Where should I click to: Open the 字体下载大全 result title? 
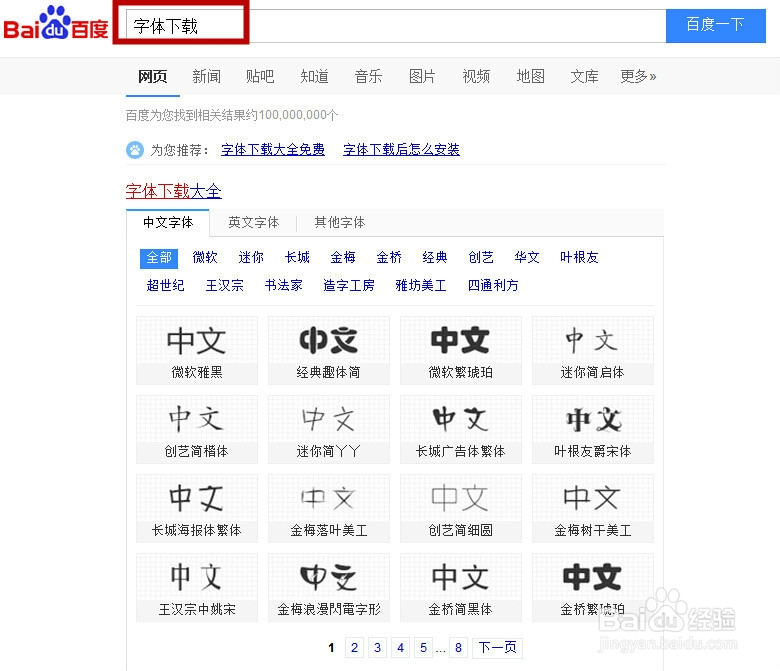pos(174,191)
